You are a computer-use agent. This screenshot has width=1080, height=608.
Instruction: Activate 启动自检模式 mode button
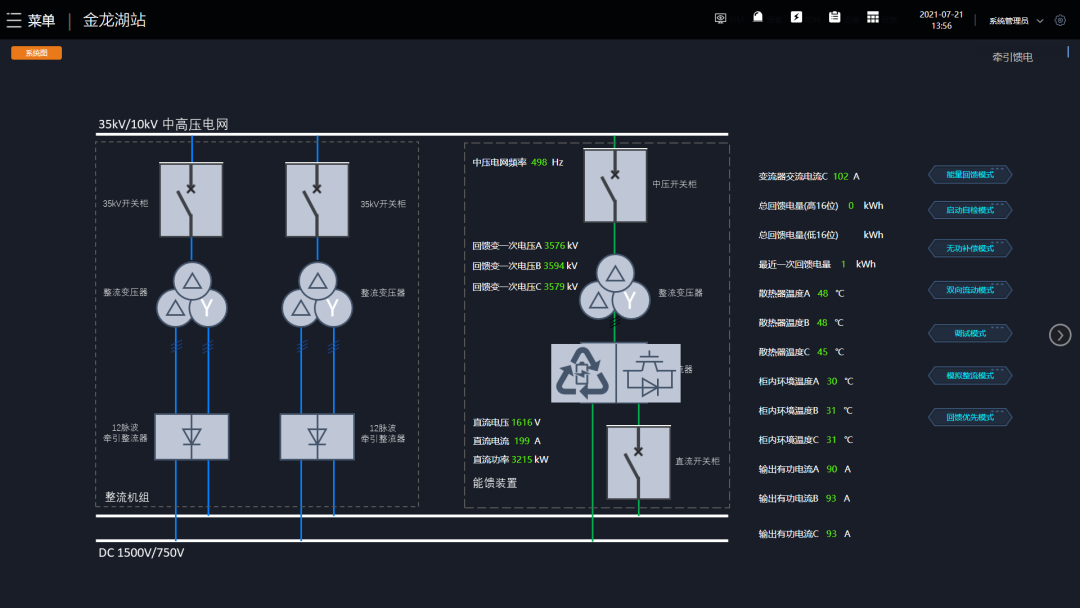tap(970, 211)
